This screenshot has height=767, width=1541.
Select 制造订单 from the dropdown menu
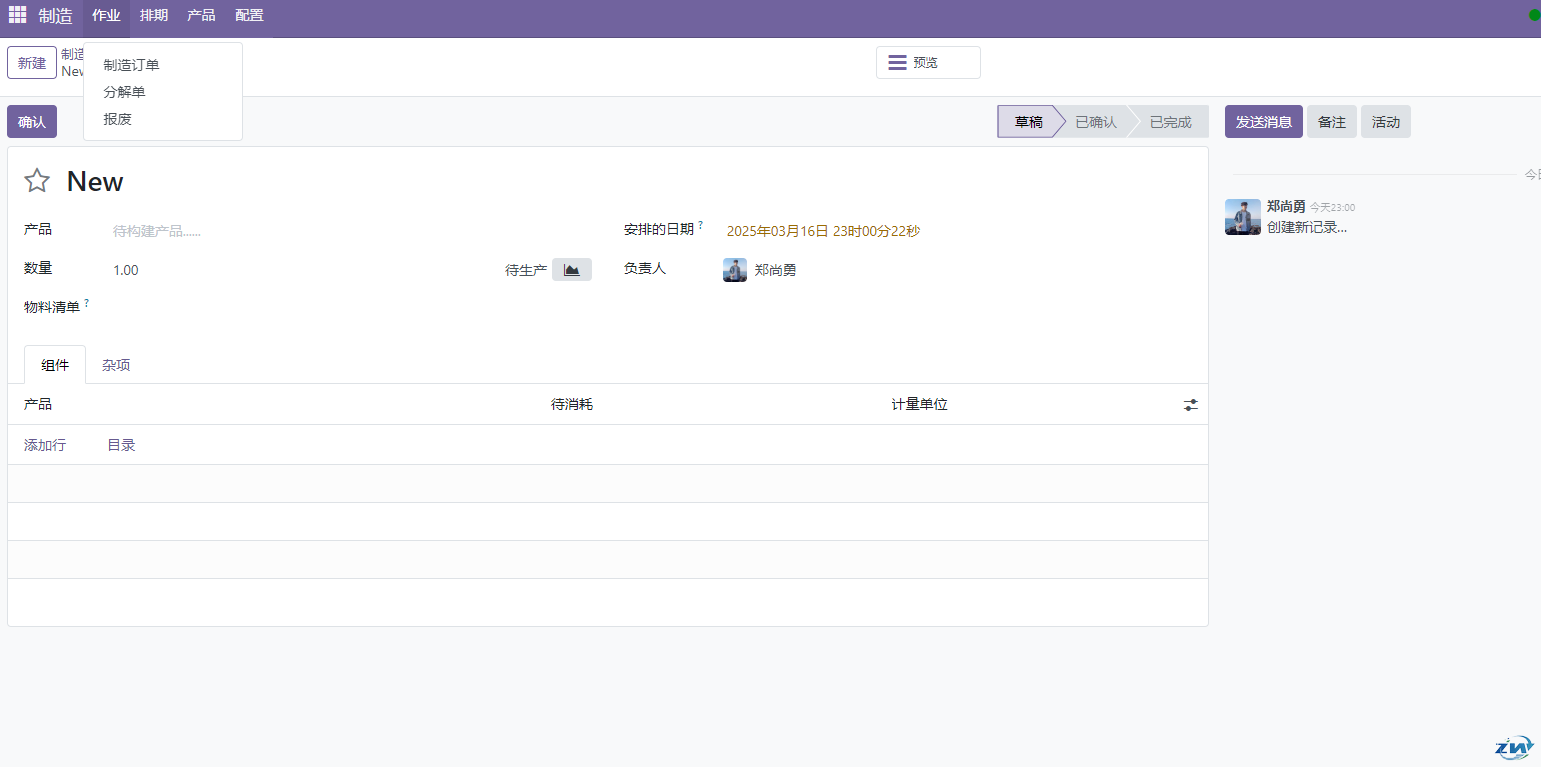[x=131, y=65]
